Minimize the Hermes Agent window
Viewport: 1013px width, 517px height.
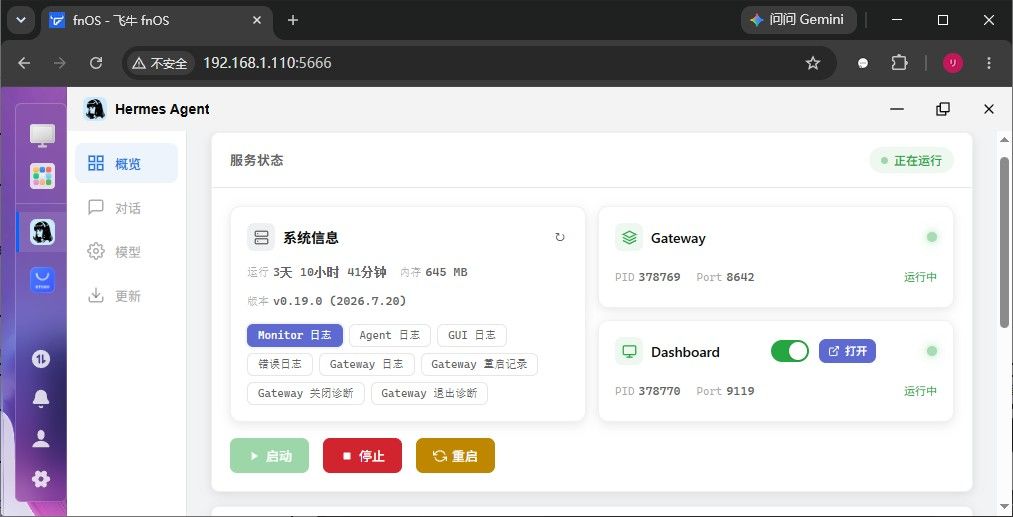tap(897, 109)
